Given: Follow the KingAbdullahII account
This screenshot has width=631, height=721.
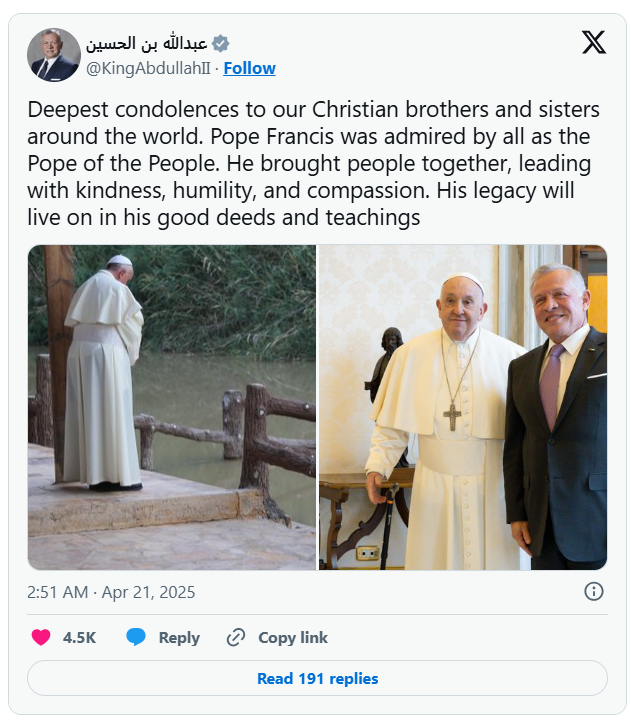Looking at the screenshot, I should pos(249,68).
